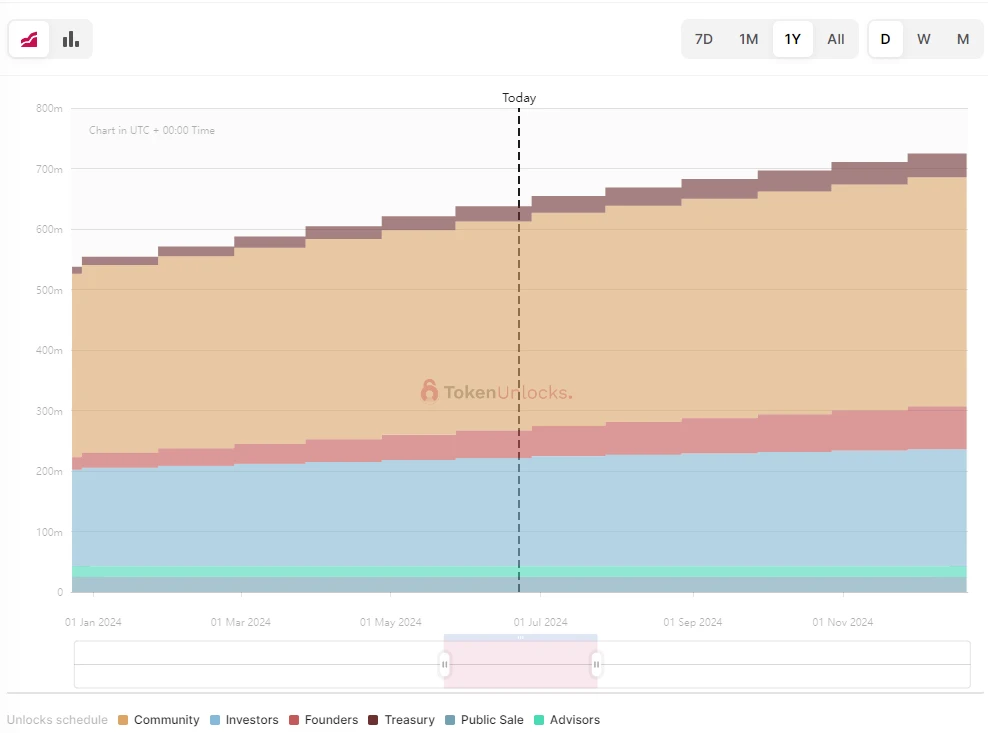Set weekly granularity with W button
This screenshot has width=988, height=733.
[924, 39]
